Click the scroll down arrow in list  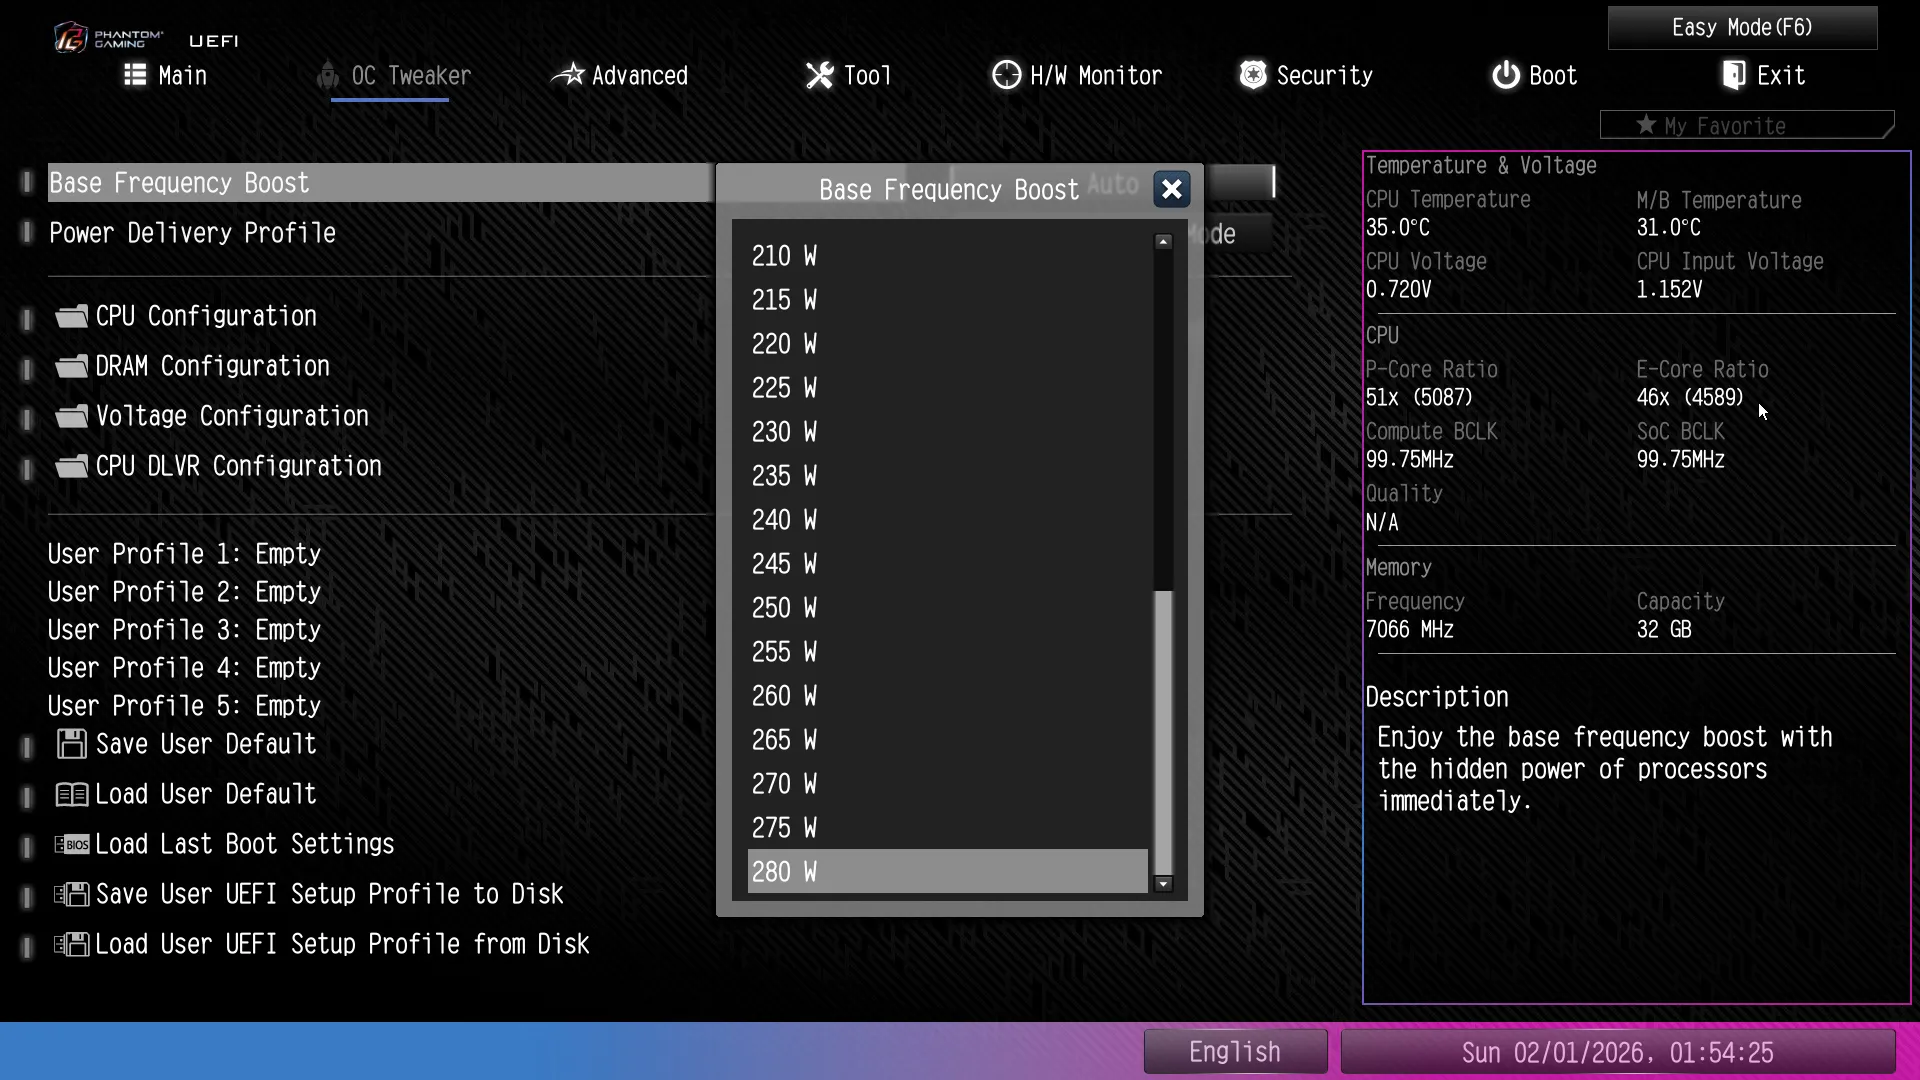1163,884
